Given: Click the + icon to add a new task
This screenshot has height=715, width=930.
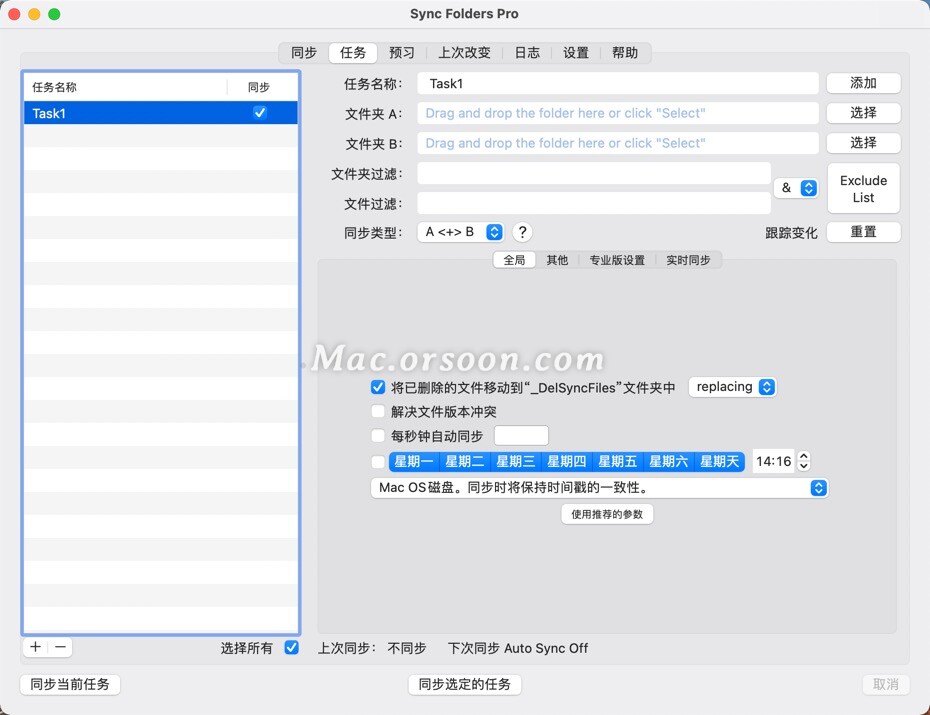Looking at the screenshot, I should (x=34, y=647).
